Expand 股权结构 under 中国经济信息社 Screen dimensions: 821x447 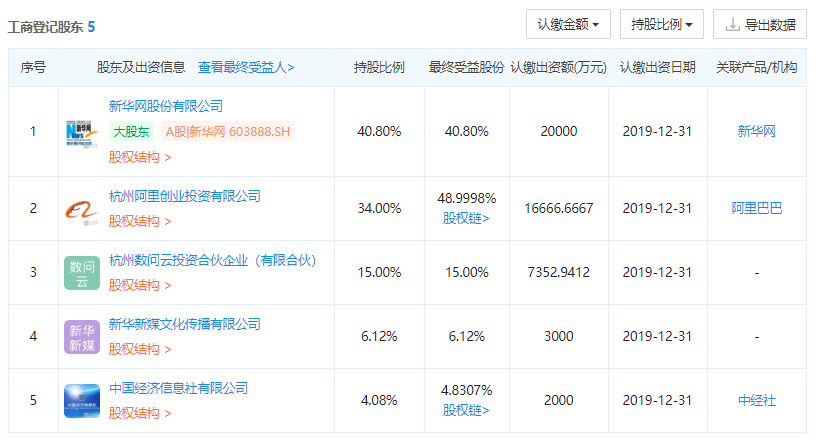click(140, 413)
